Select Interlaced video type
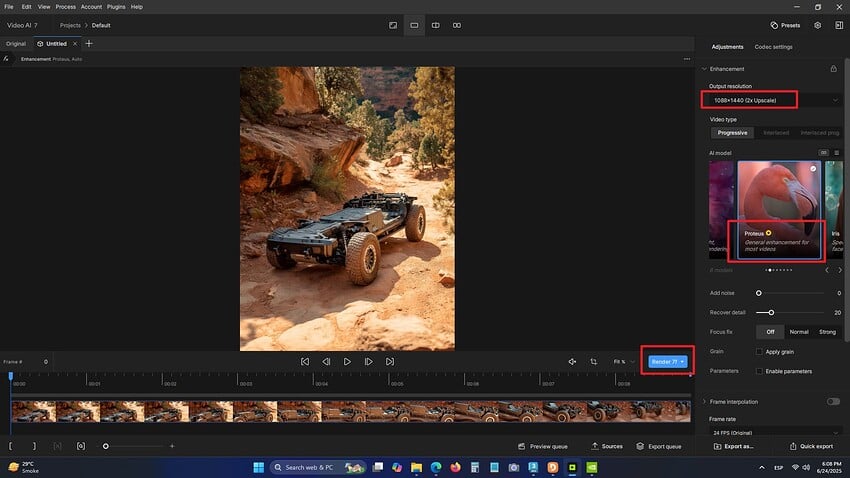The height and width of the screenshot is (478, 850). 776,133
